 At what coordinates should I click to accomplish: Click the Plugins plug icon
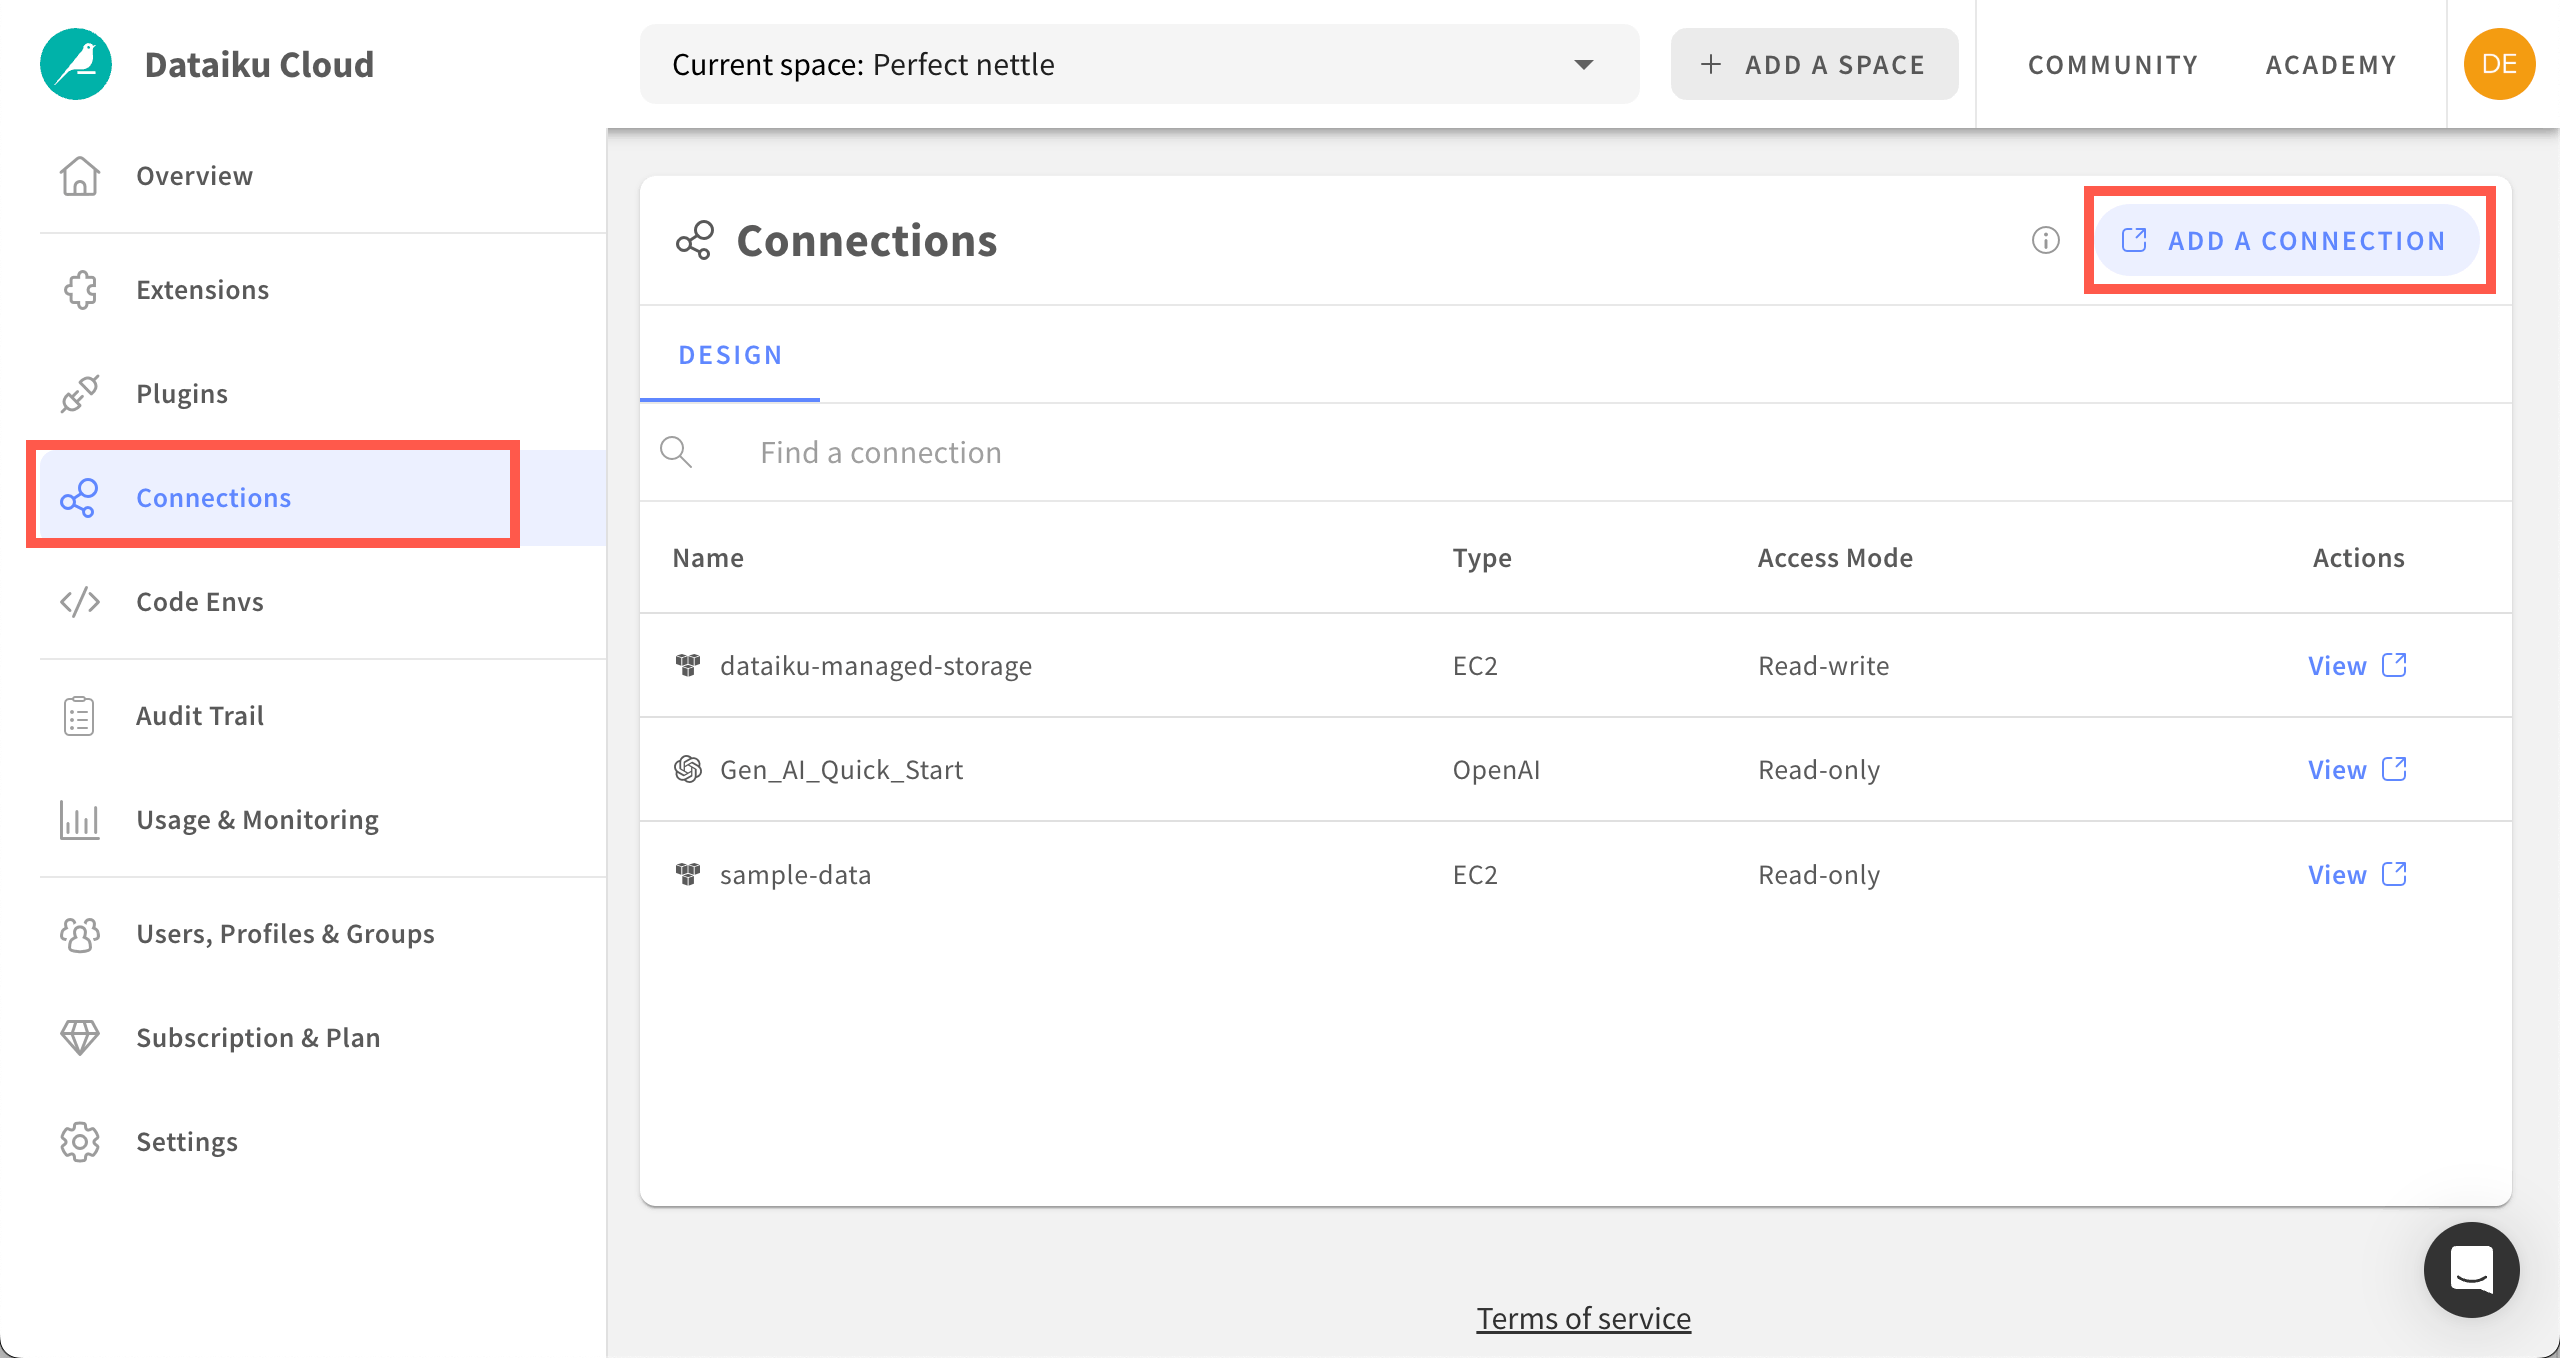tap(79, 393)
